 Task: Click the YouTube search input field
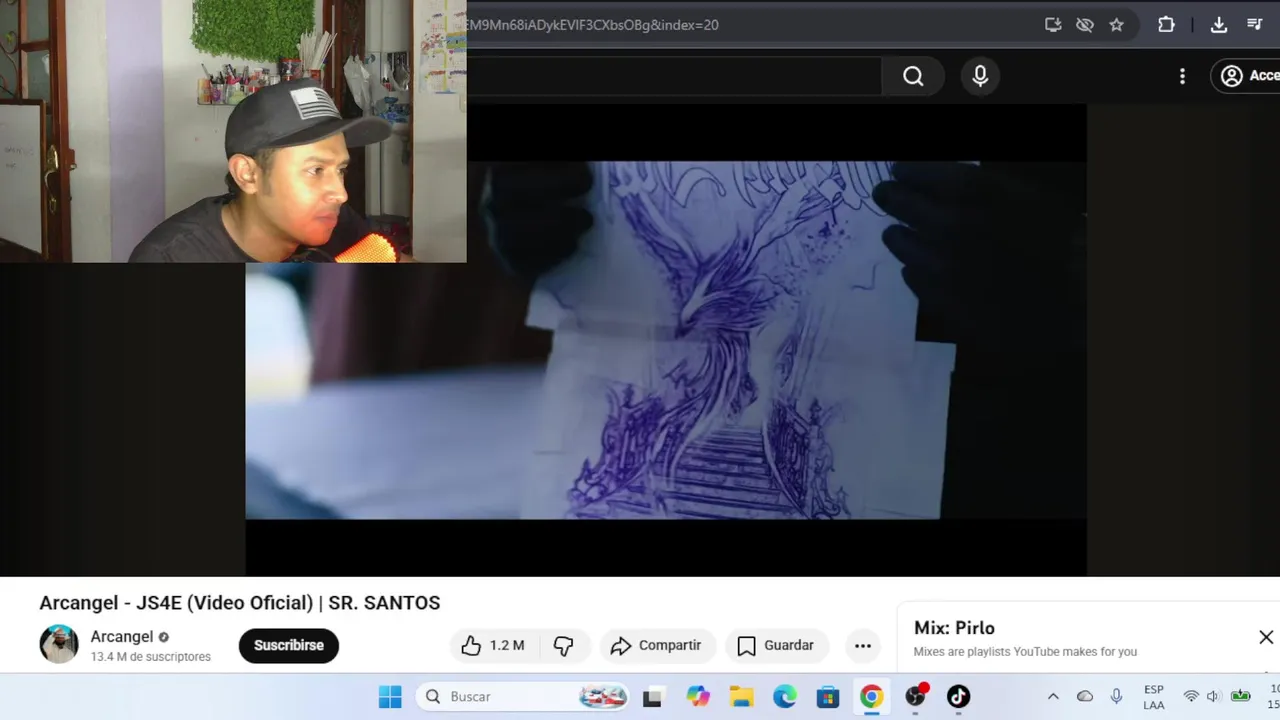(x=675, y=76)
